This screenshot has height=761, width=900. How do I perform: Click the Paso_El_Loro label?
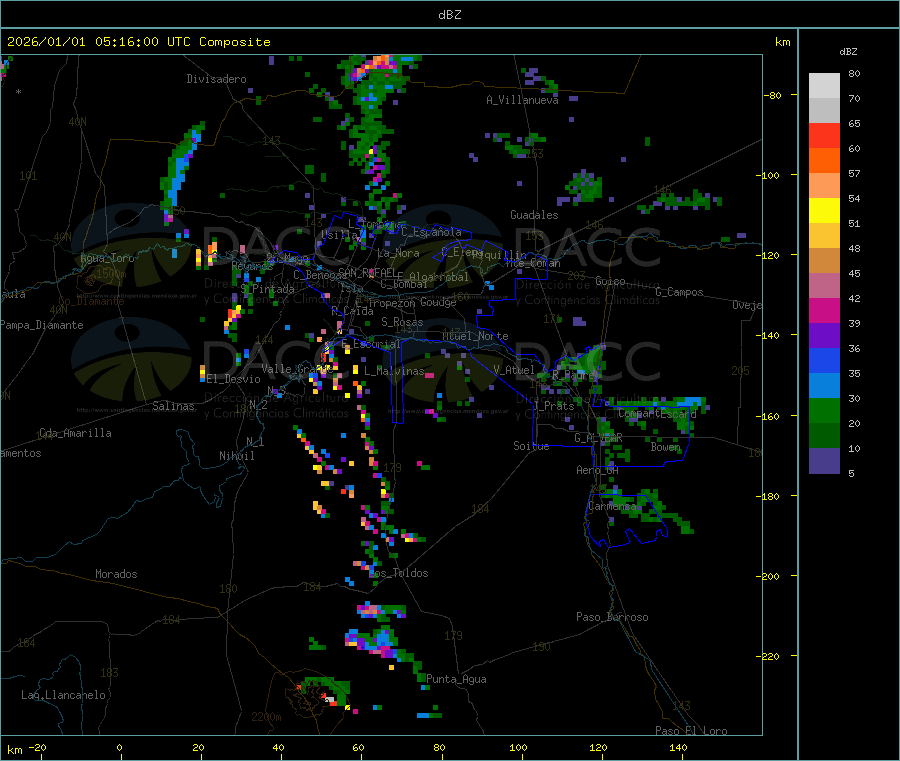pyautogui.click(x=691, y=731)
